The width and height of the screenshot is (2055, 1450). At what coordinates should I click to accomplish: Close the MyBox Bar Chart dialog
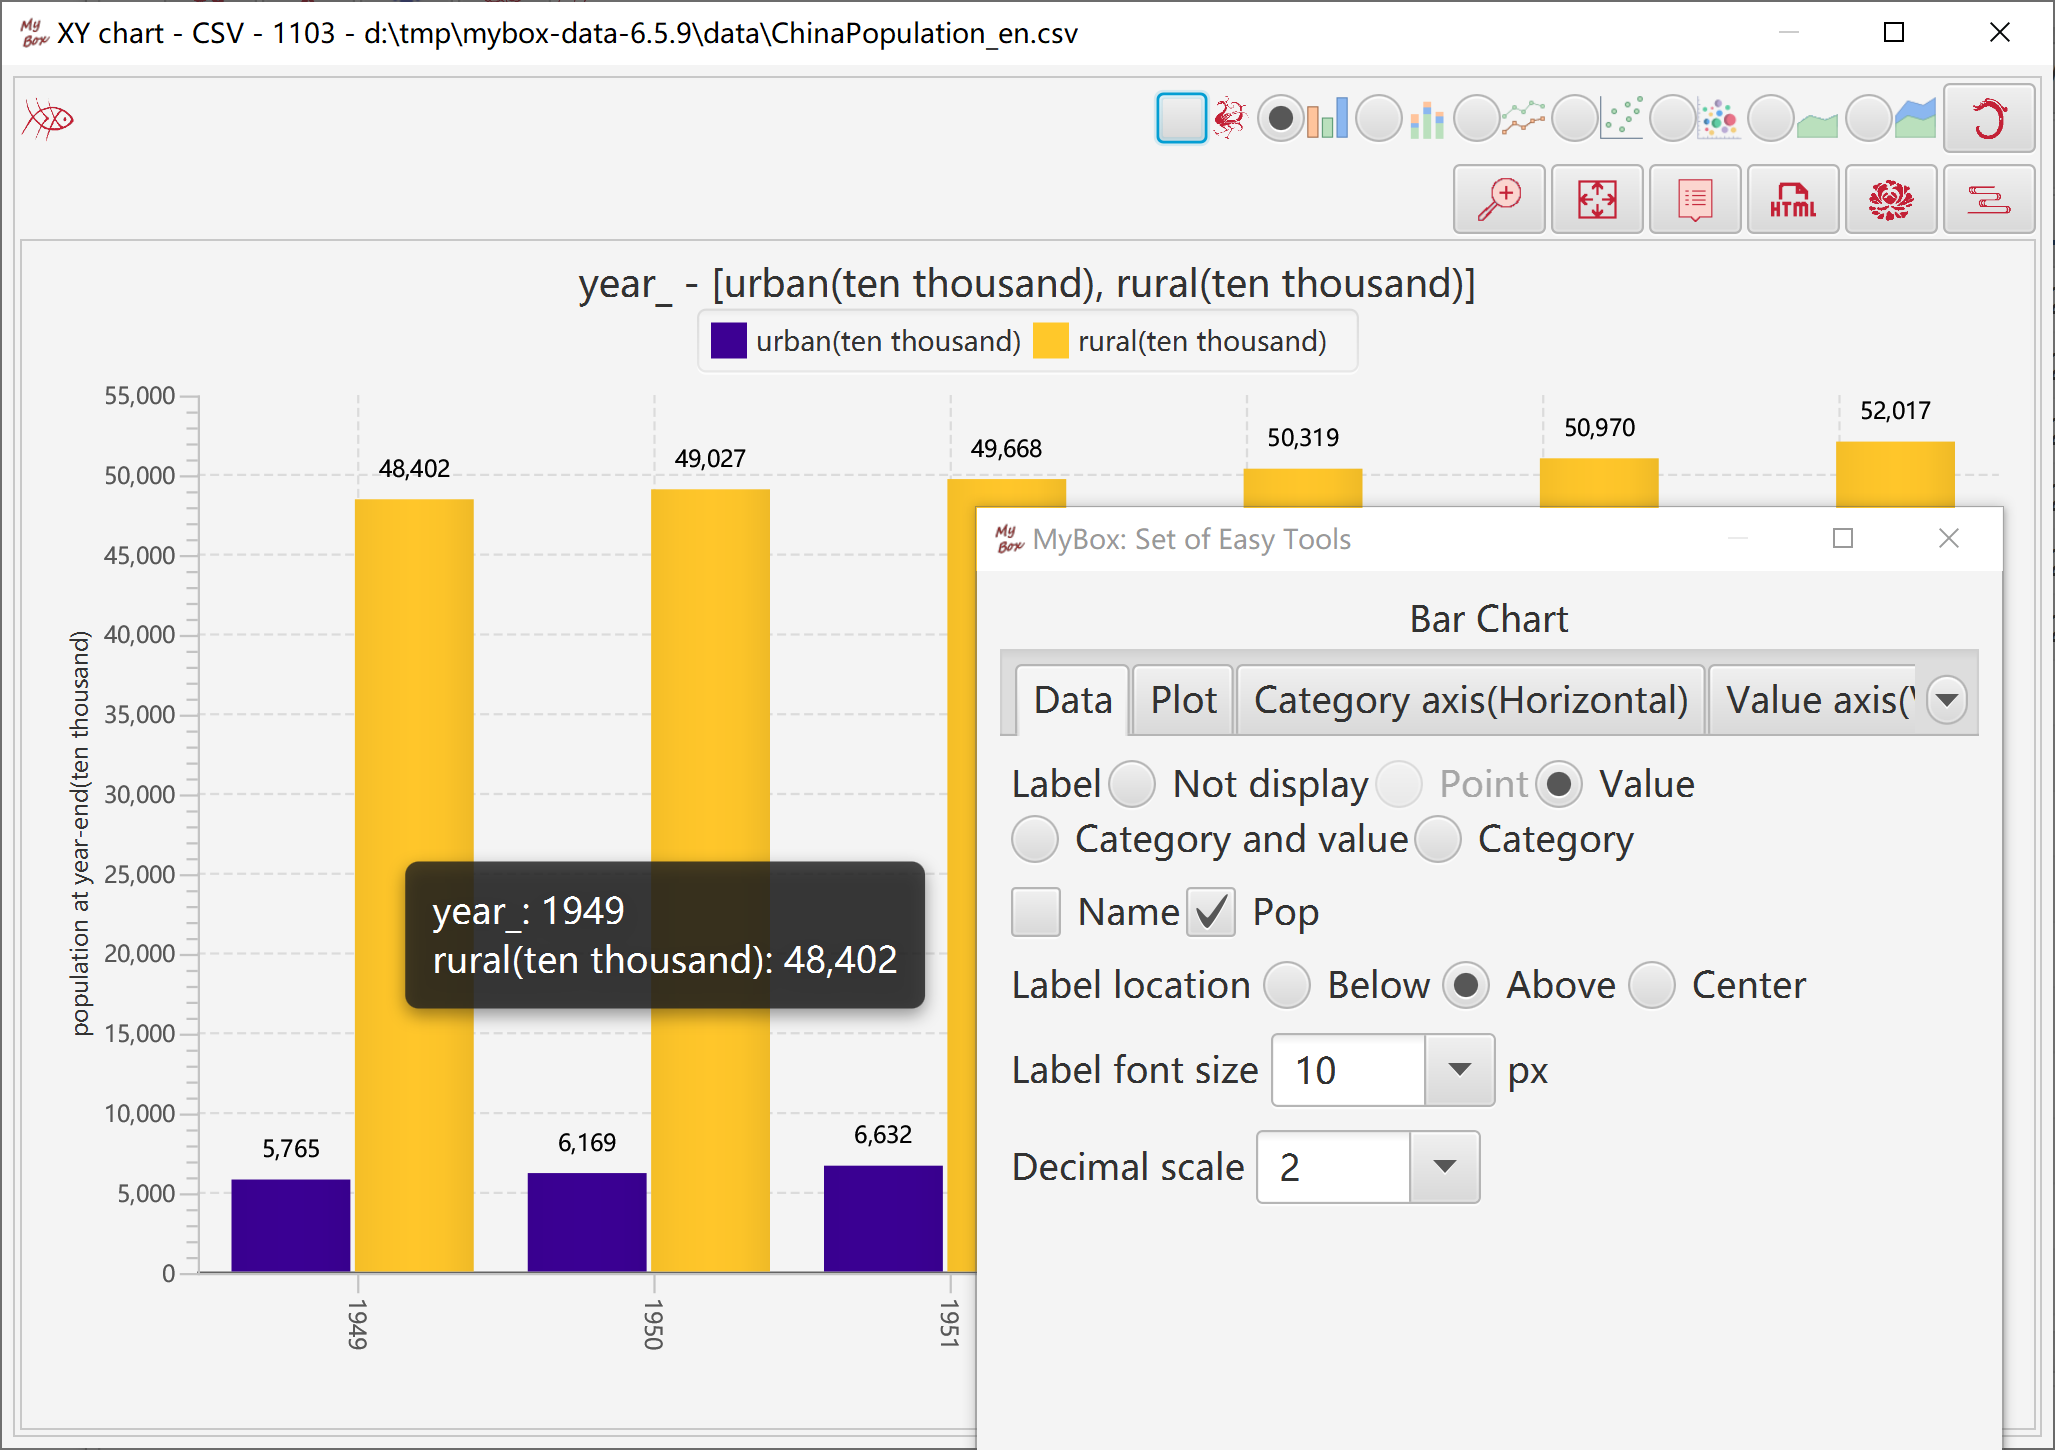(1949, 539)
